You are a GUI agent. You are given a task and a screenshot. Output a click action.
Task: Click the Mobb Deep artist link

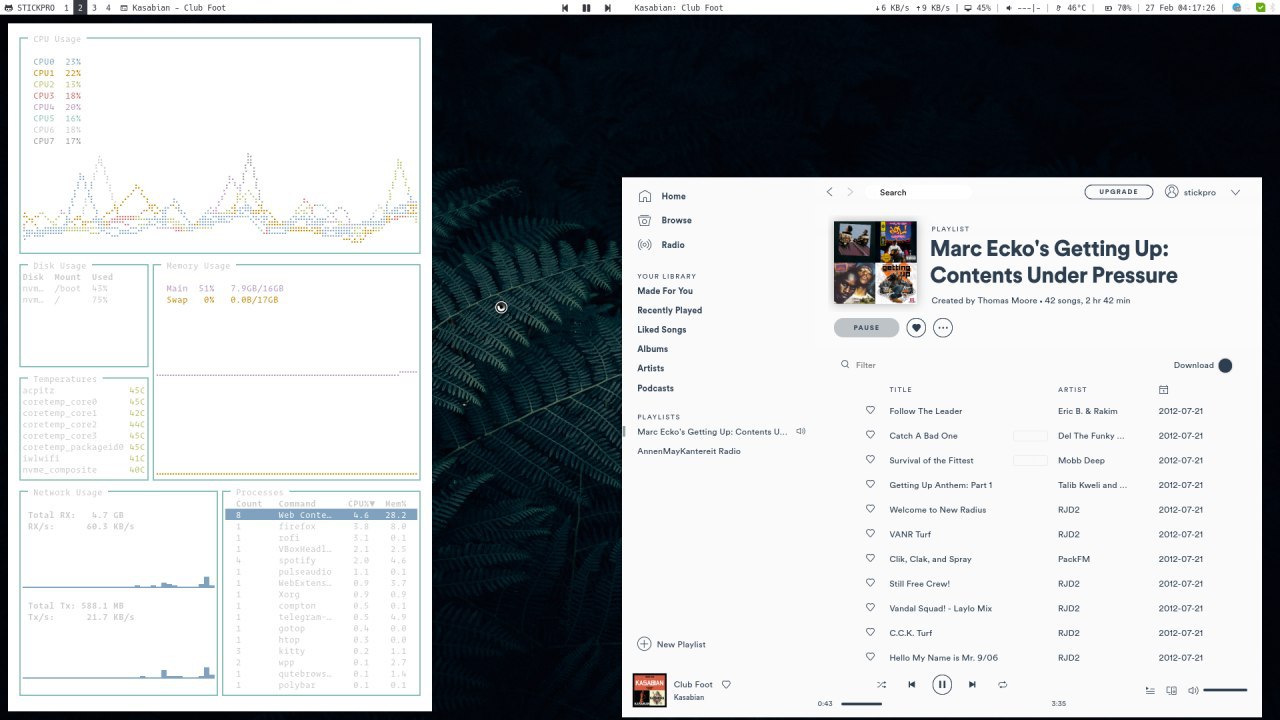point(1081,460)
